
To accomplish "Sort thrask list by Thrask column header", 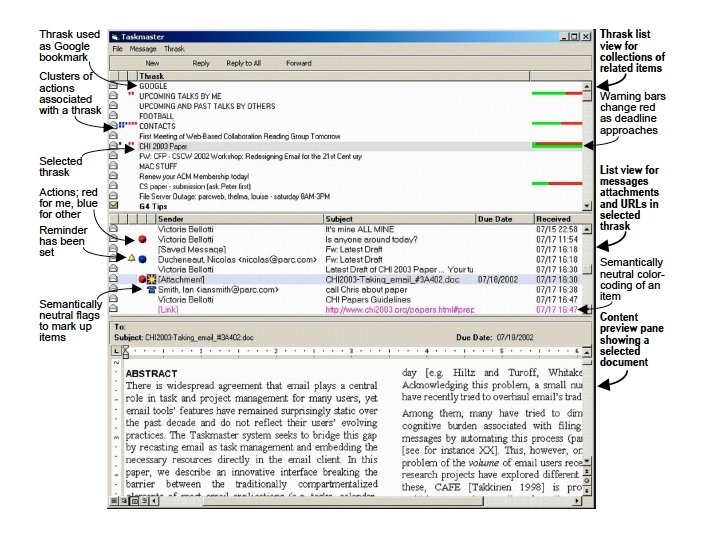I will [x=333, y=76].
